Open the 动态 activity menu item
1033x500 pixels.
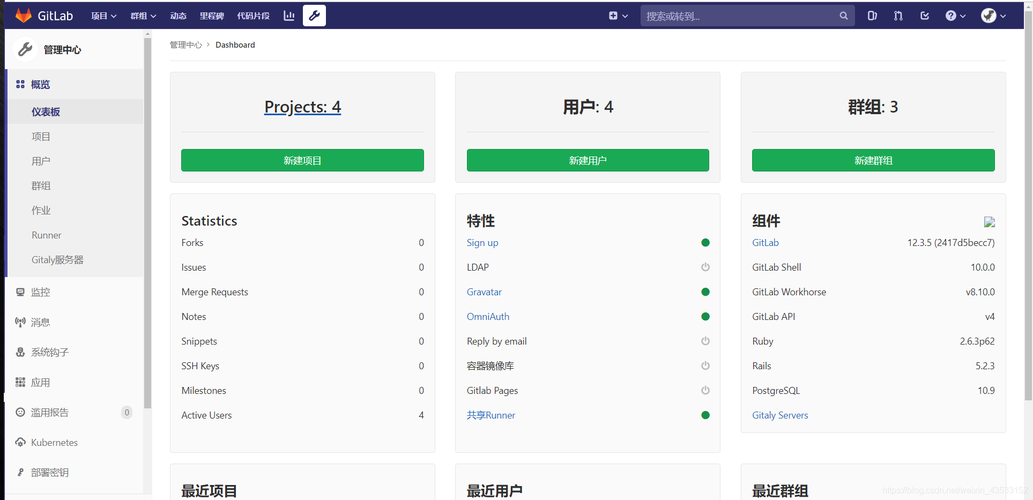tap(178, 16)
